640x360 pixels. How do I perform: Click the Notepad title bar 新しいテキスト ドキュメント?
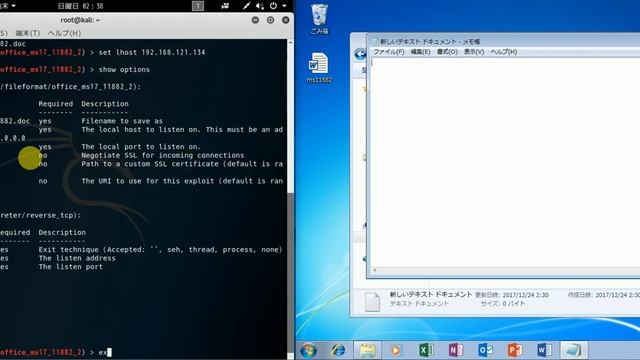click(x=430, y=41)
